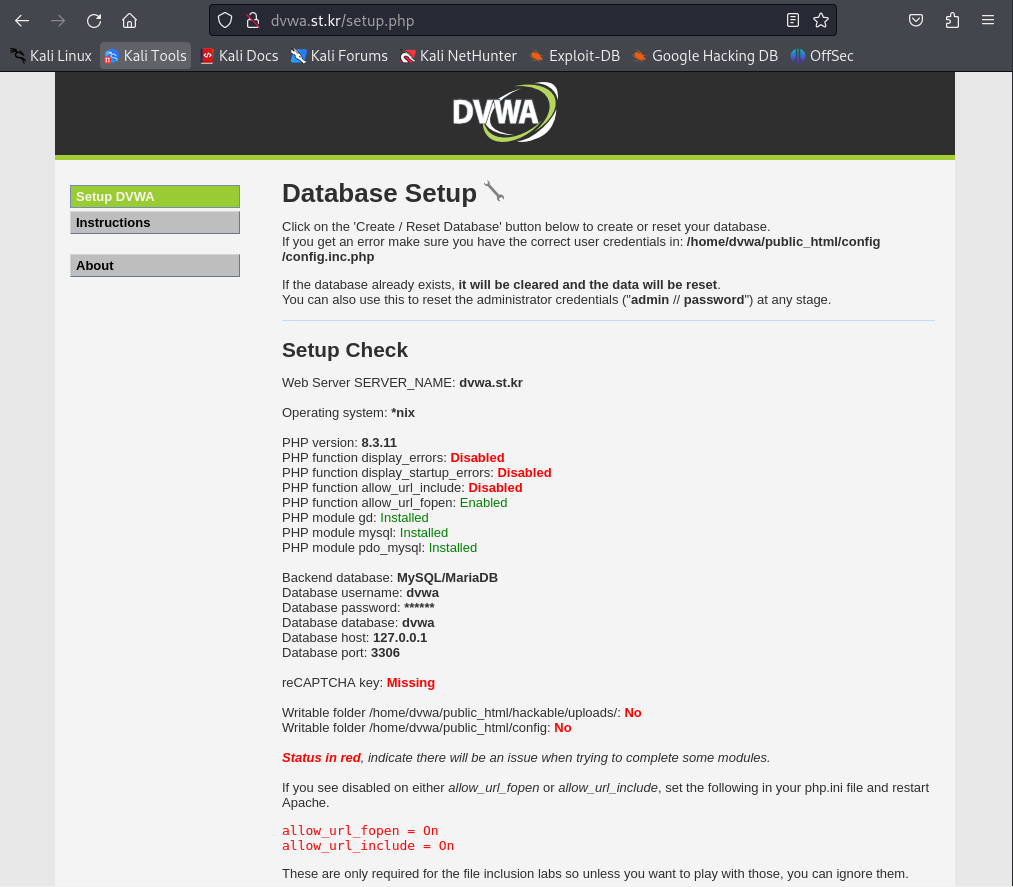Click the OffSec bookmark icon
Screen dimensions: 1013x887
798,56
